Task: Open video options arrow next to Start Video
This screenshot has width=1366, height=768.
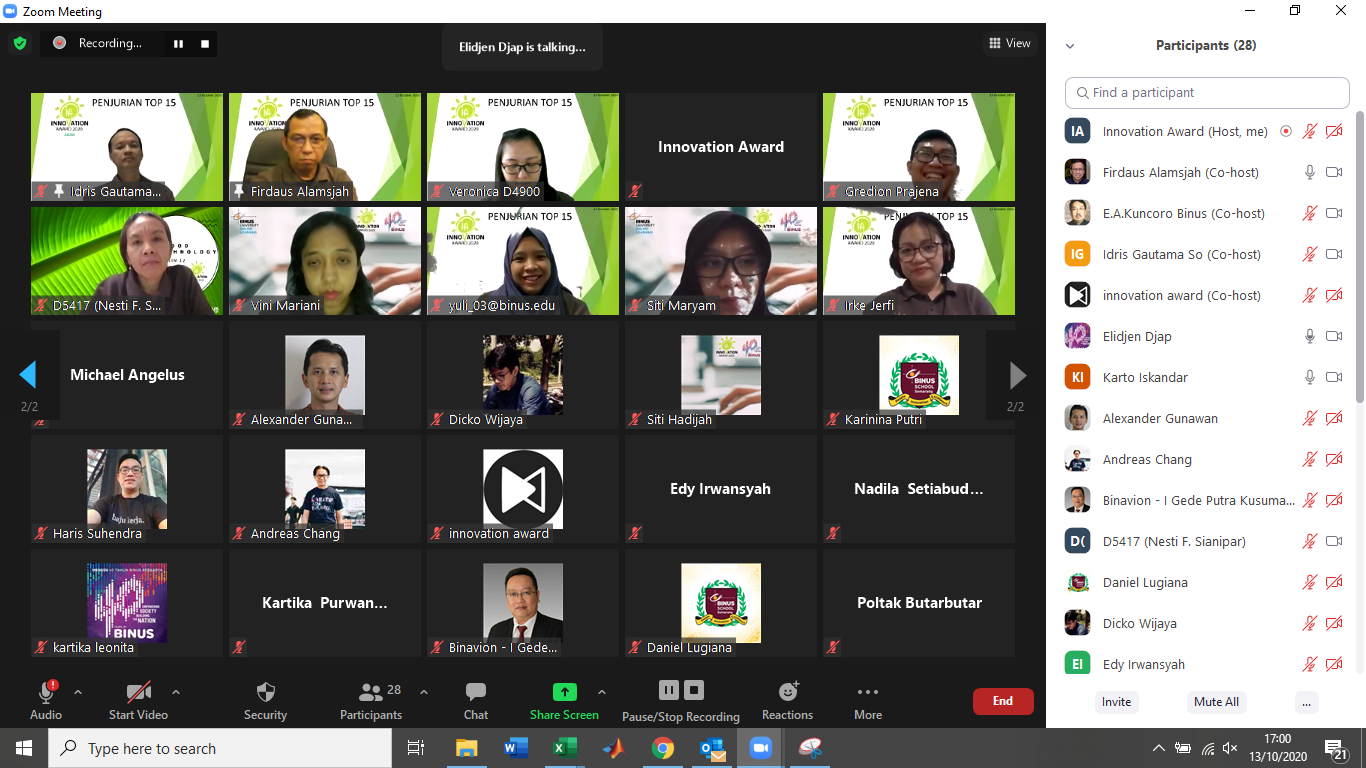Action: 176,692
